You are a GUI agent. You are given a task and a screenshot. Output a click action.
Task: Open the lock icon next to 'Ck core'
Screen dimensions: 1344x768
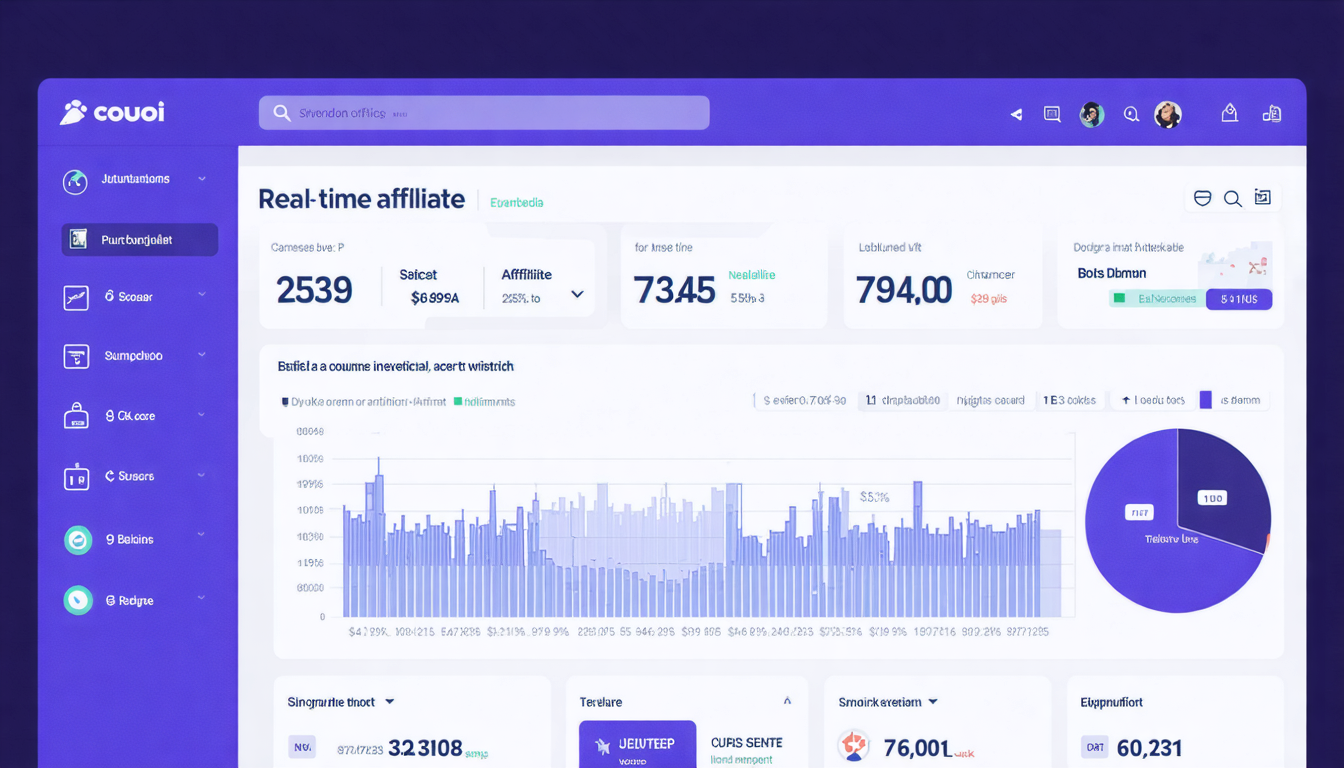[77, 416]
